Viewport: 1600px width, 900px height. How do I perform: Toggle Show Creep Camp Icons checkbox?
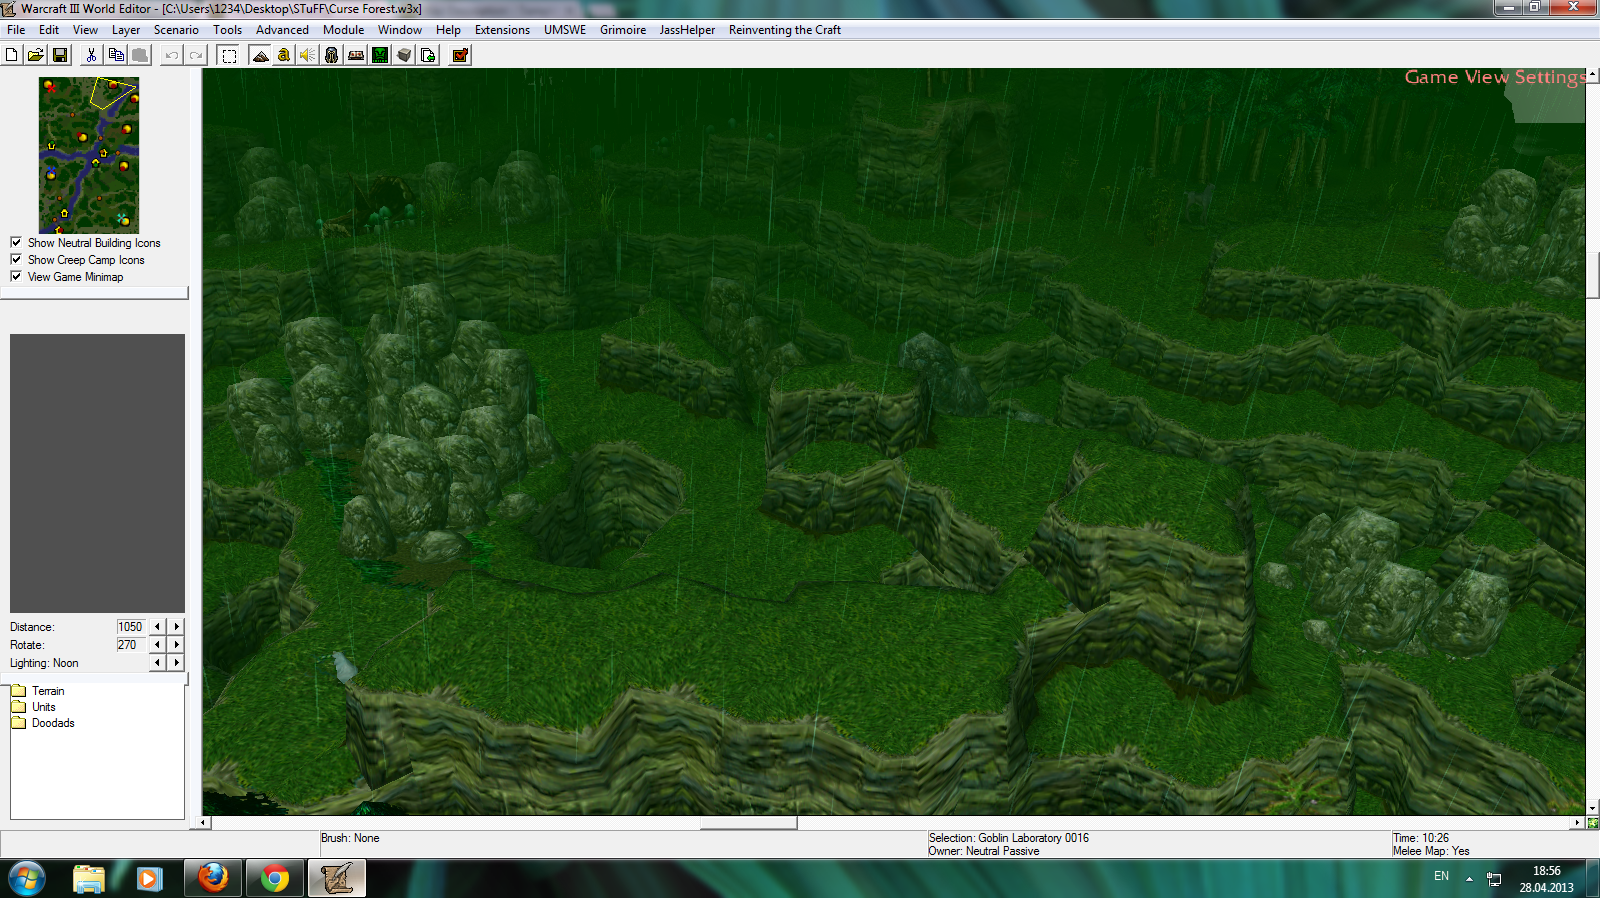coord(16,259)
